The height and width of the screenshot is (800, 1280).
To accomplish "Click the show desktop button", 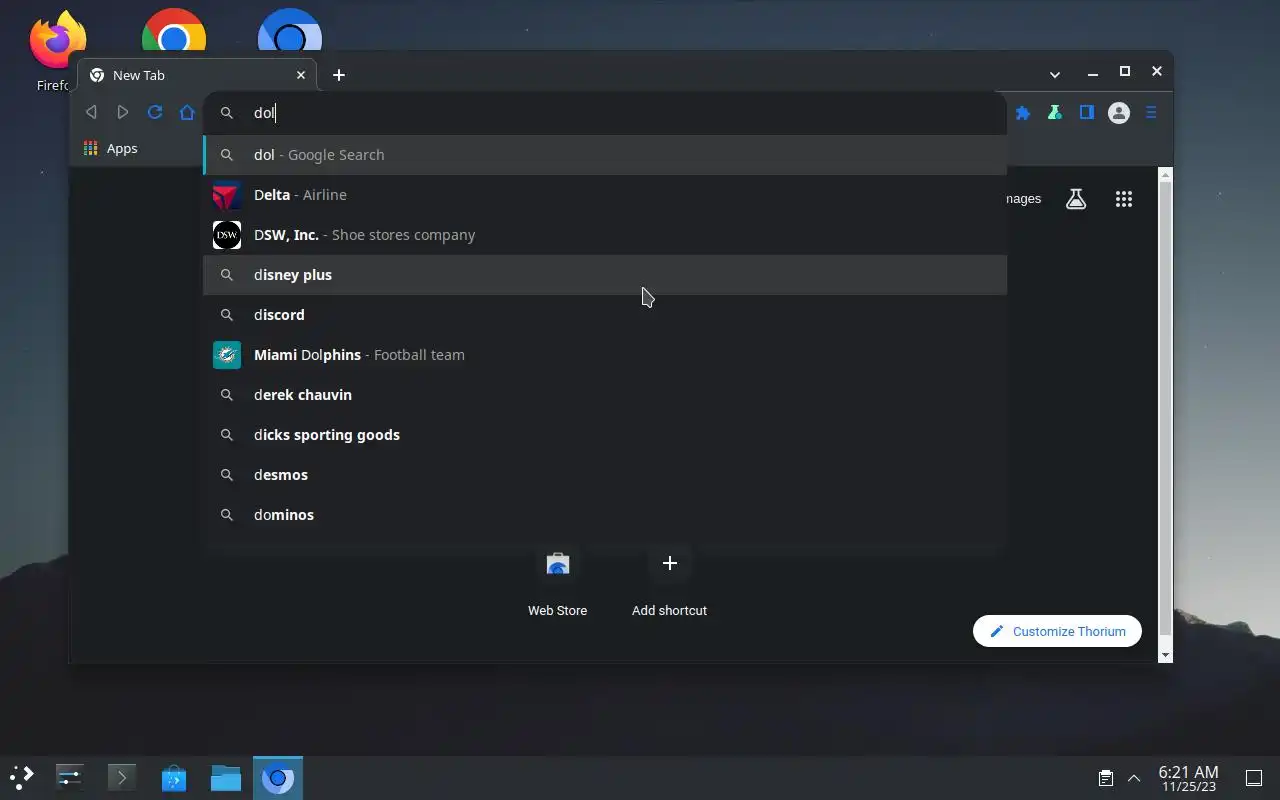I will [x=1253, y=778].
